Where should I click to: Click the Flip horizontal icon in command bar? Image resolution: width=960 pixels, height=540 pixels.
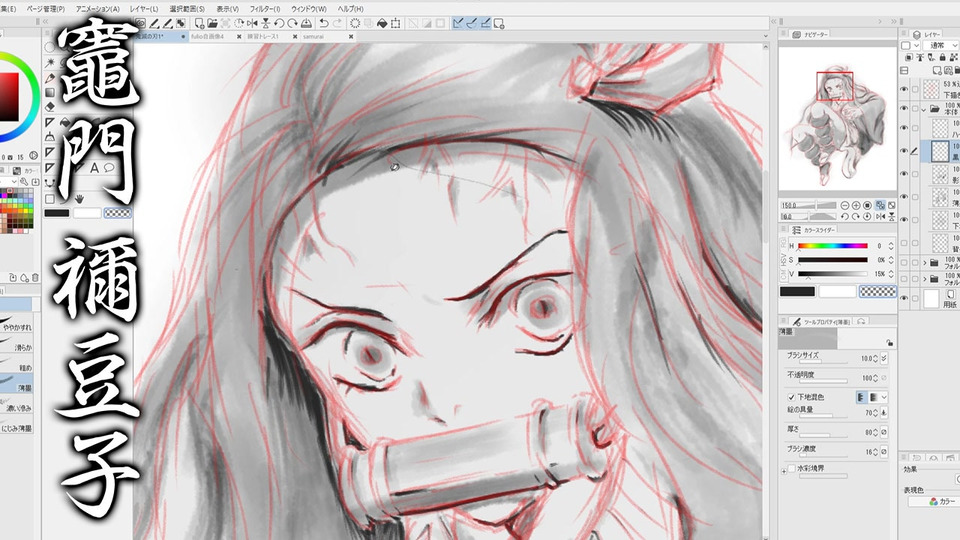[252, 23]
